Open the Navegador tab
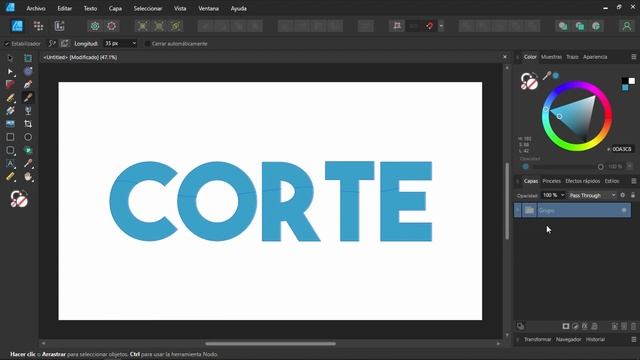The width and height of the screenshot is (640, 360). 568,339
